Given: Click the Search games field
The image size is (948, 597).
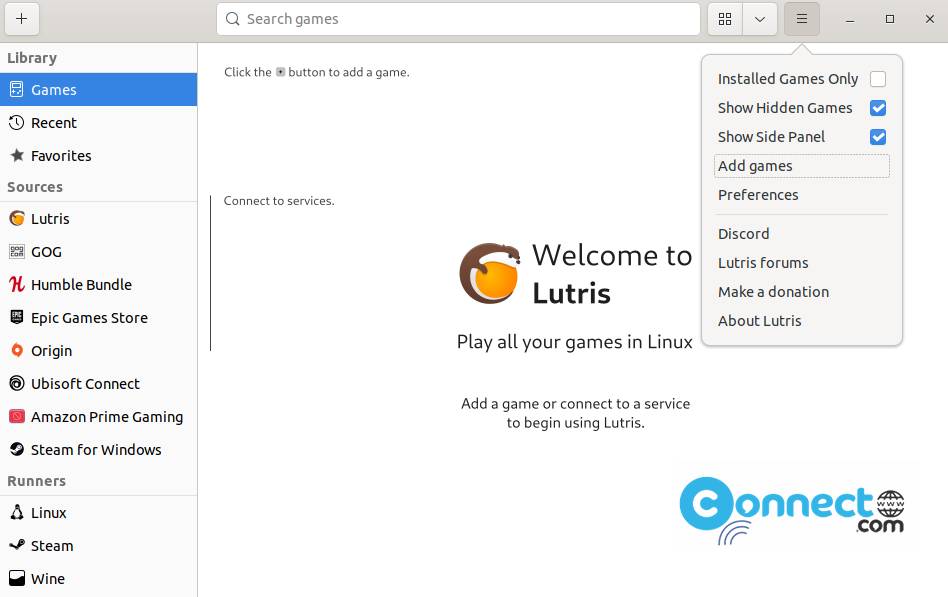Looking at the screenshot, I should tap(458, 19).
